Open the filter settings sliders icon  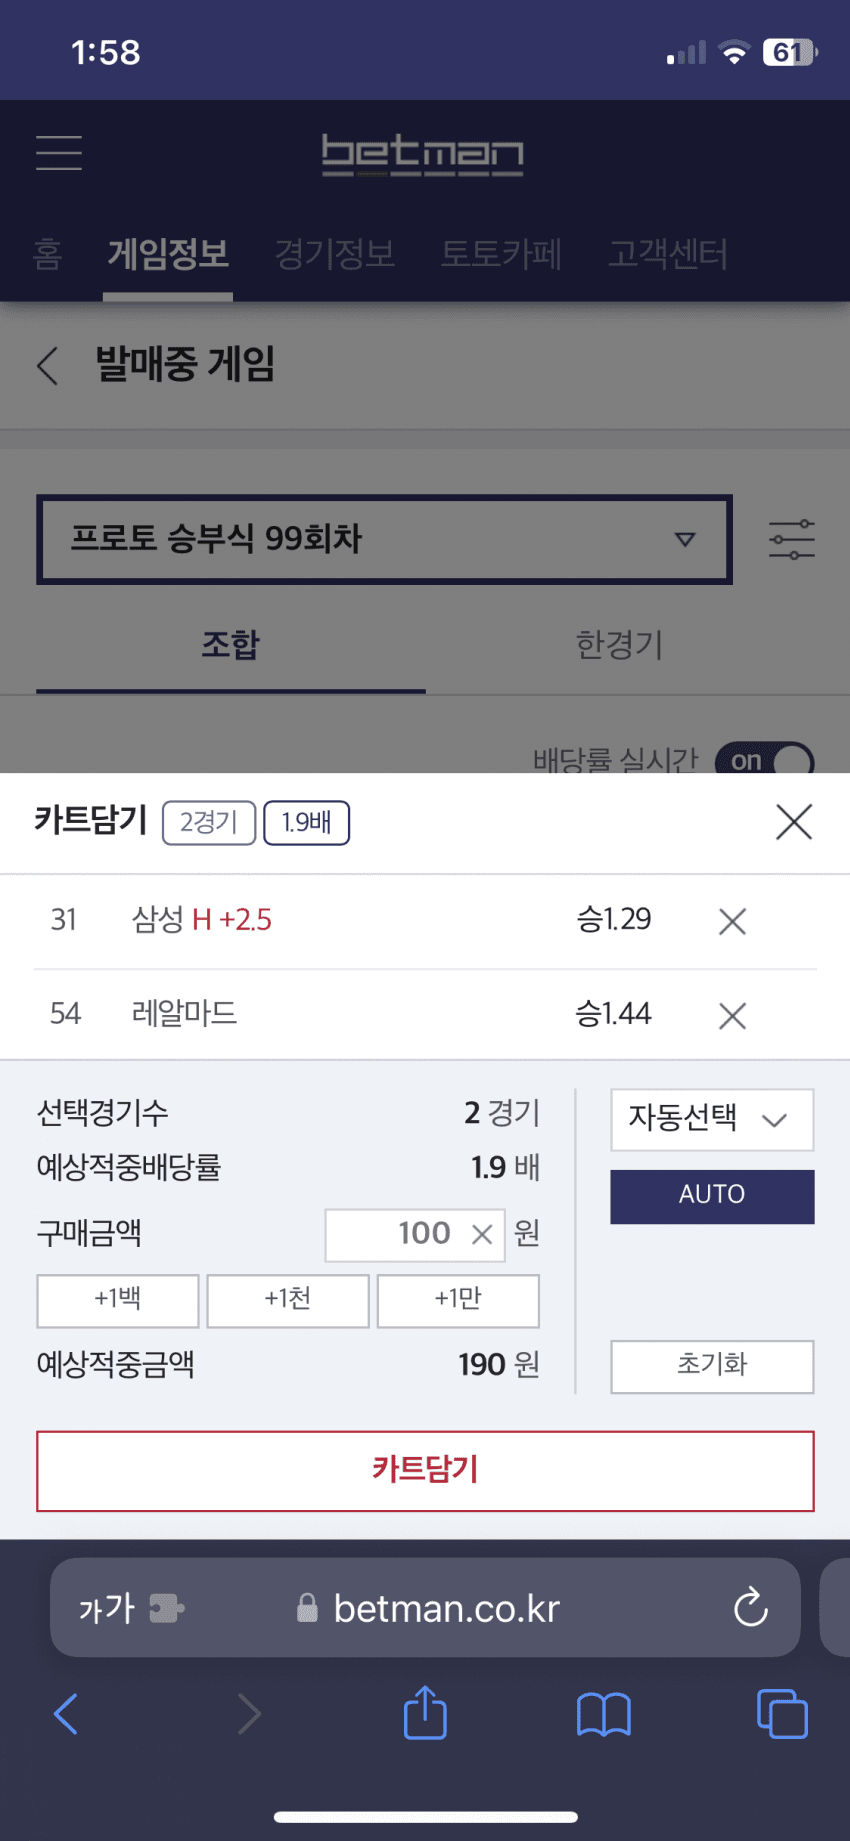click(x=791, y=540)
